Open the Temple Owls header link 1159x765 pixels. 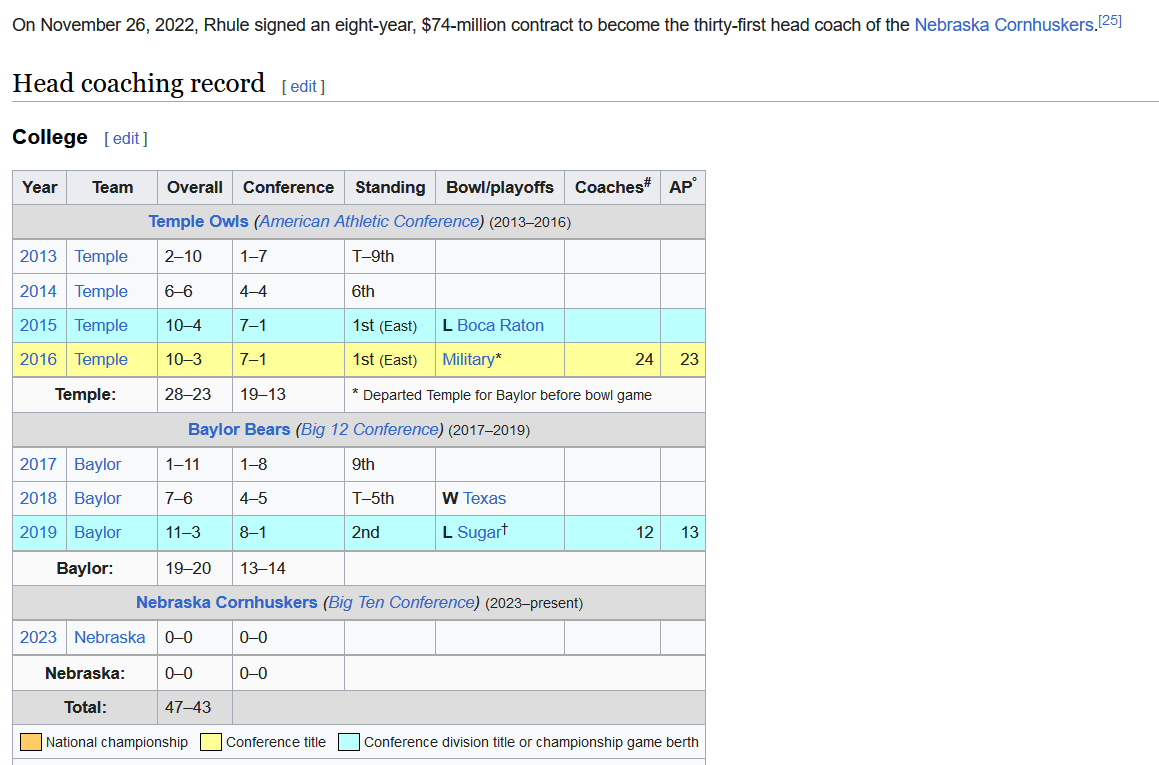tap(198, 222)
